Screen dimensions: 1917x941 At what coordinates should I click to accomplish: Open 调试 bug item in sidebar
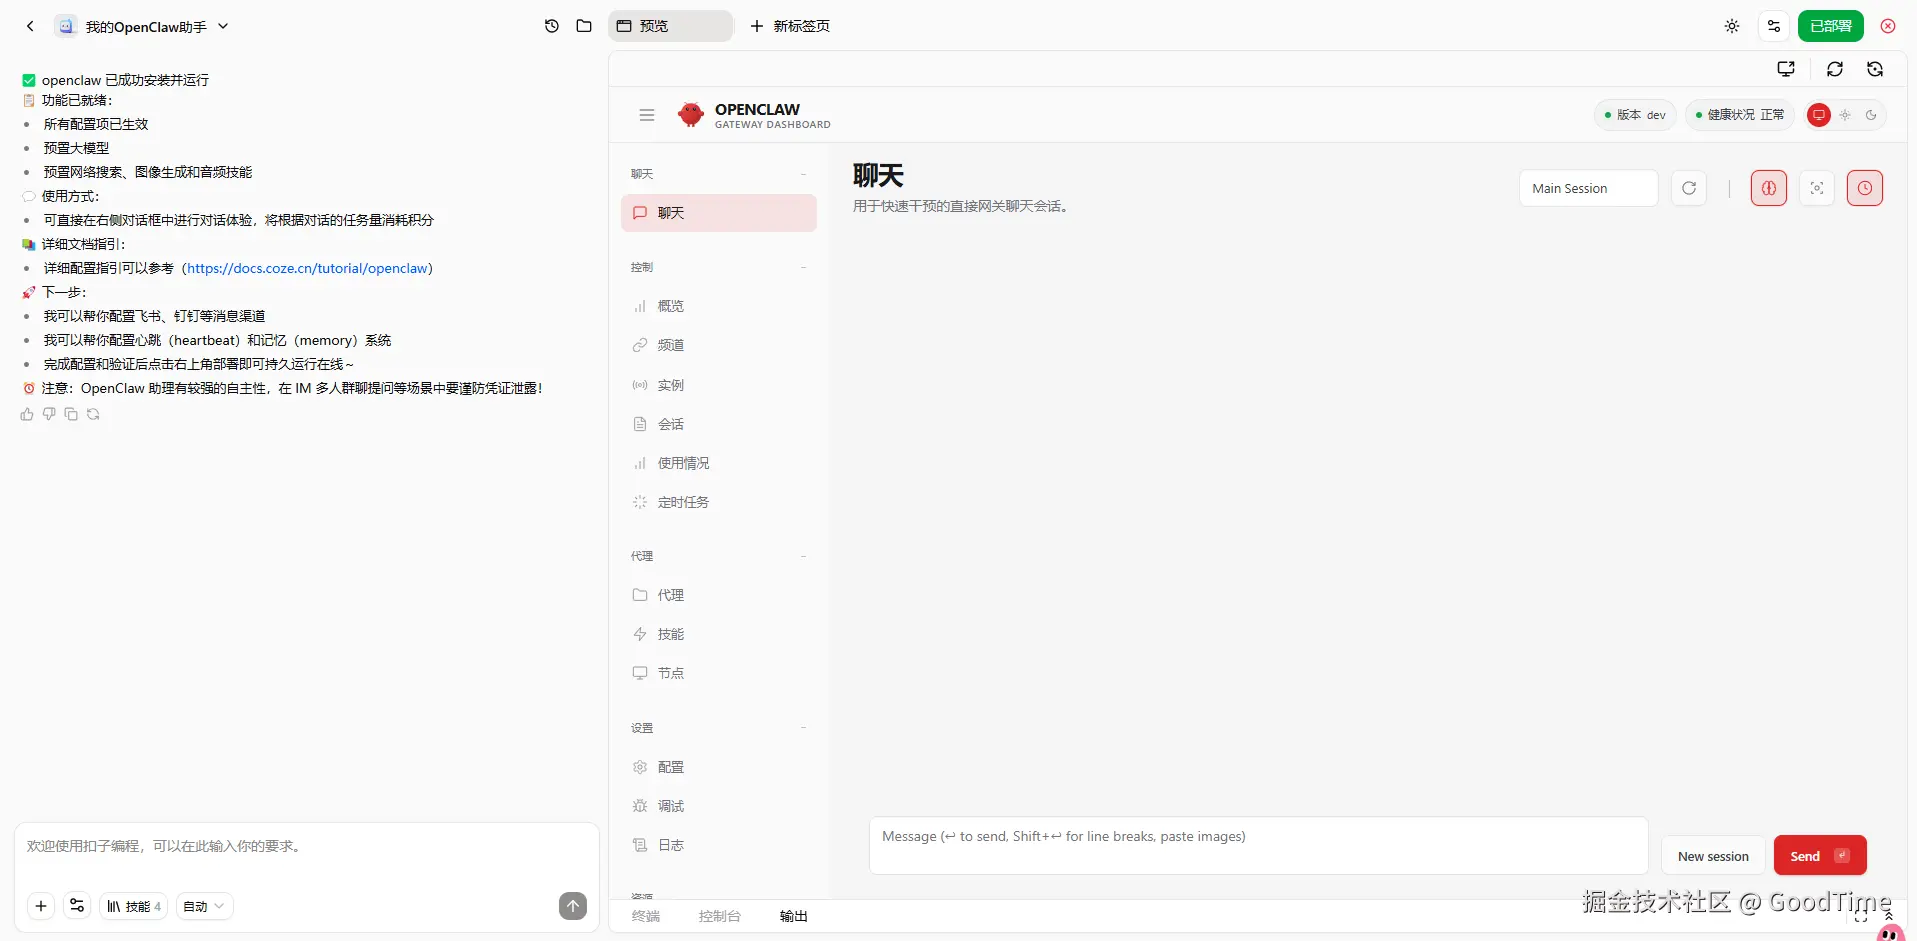tap(719, 806)
